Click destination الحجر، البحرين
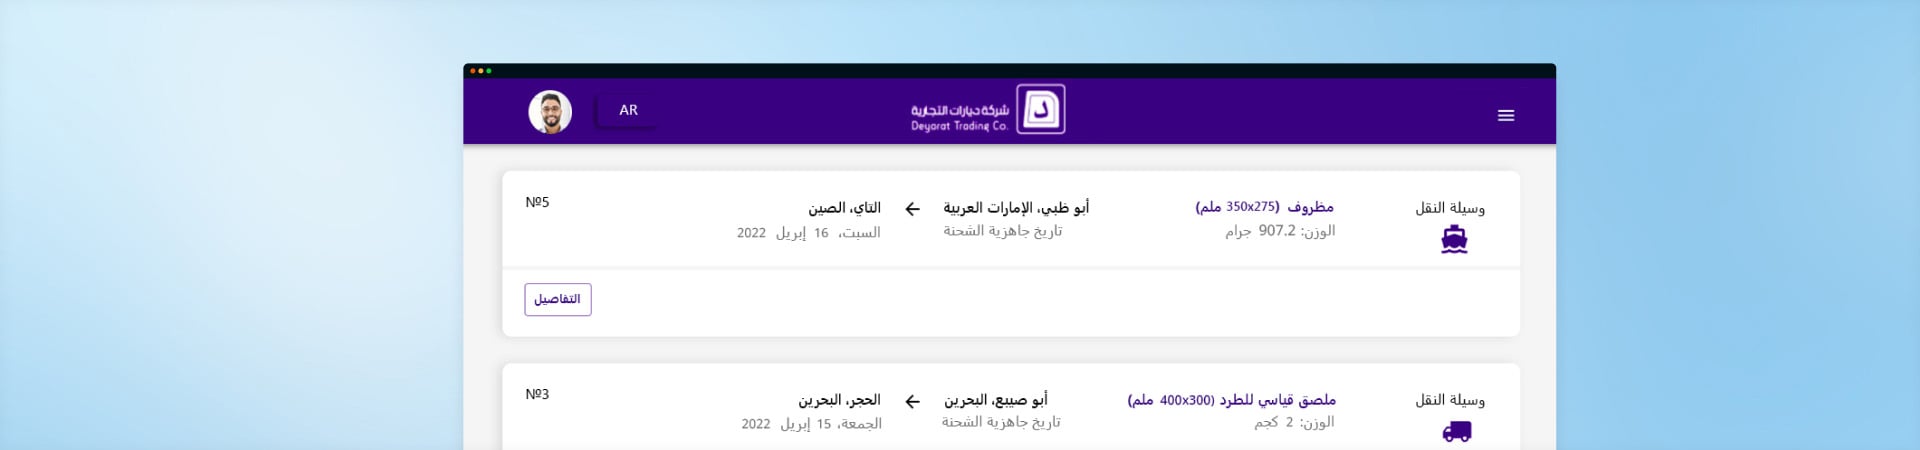The width and height of the screenshot is (1920, 450). pos(839,400)
